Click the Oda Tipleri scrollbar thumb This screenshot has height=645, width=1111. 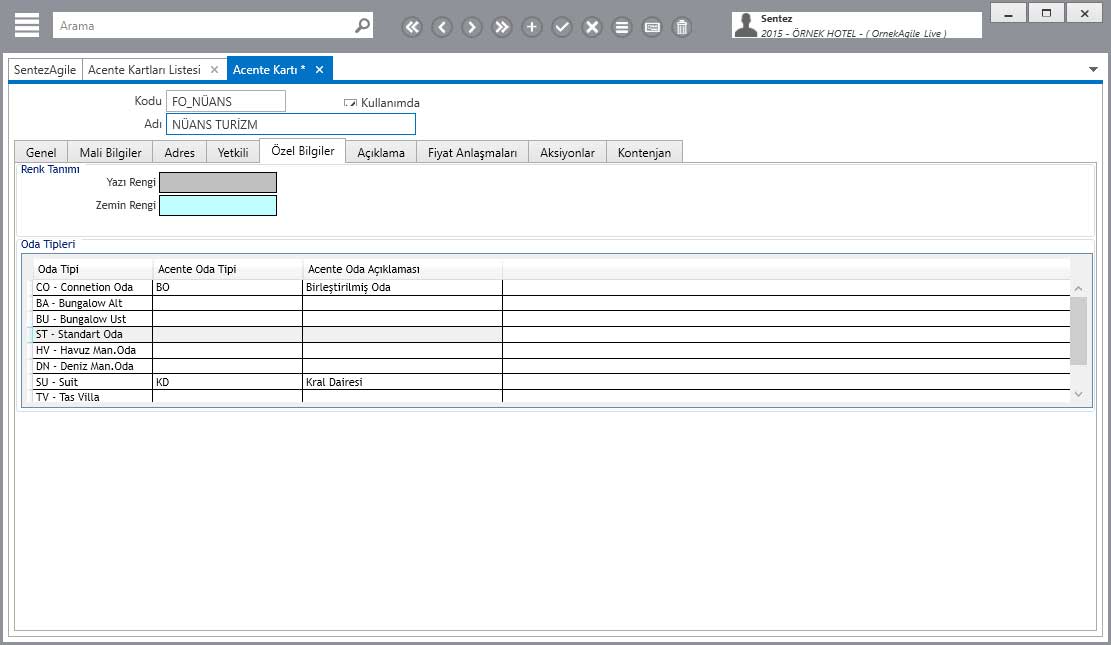[1078, 331]
